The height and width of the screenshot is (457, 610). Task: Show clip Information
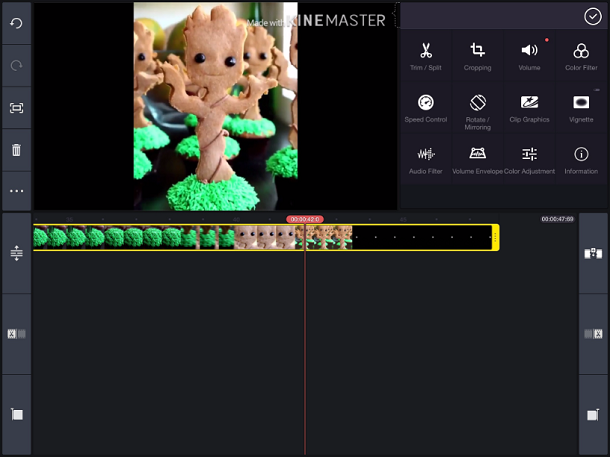point(581,160)
